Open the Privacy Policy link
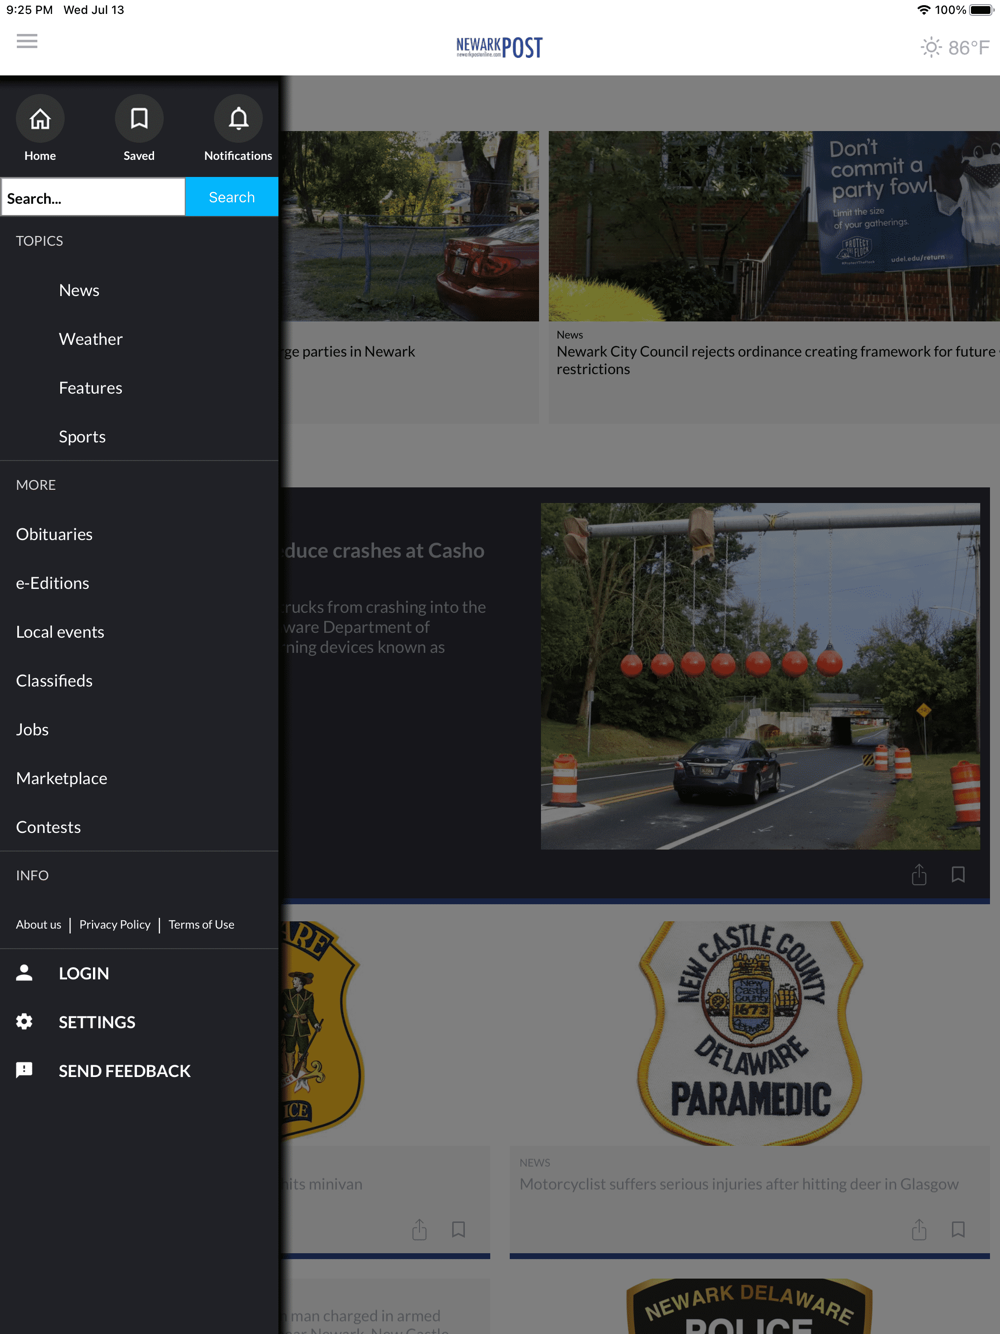Image resolution: width=1000 pixels, height=1334 pixels. pos(115,925)
